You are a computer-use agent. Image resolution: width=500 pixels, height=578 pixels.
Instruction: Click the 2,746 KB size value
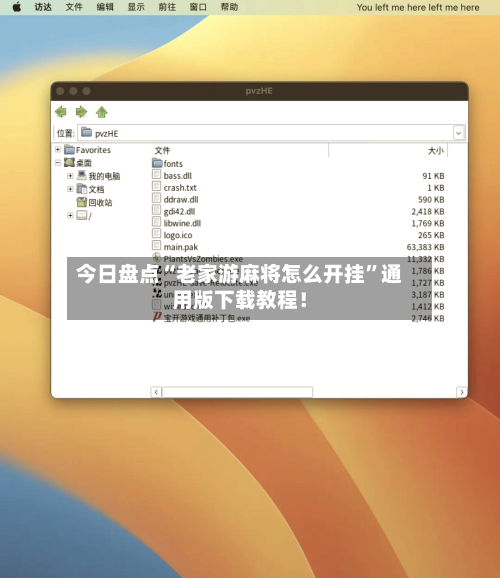point(428,318)
